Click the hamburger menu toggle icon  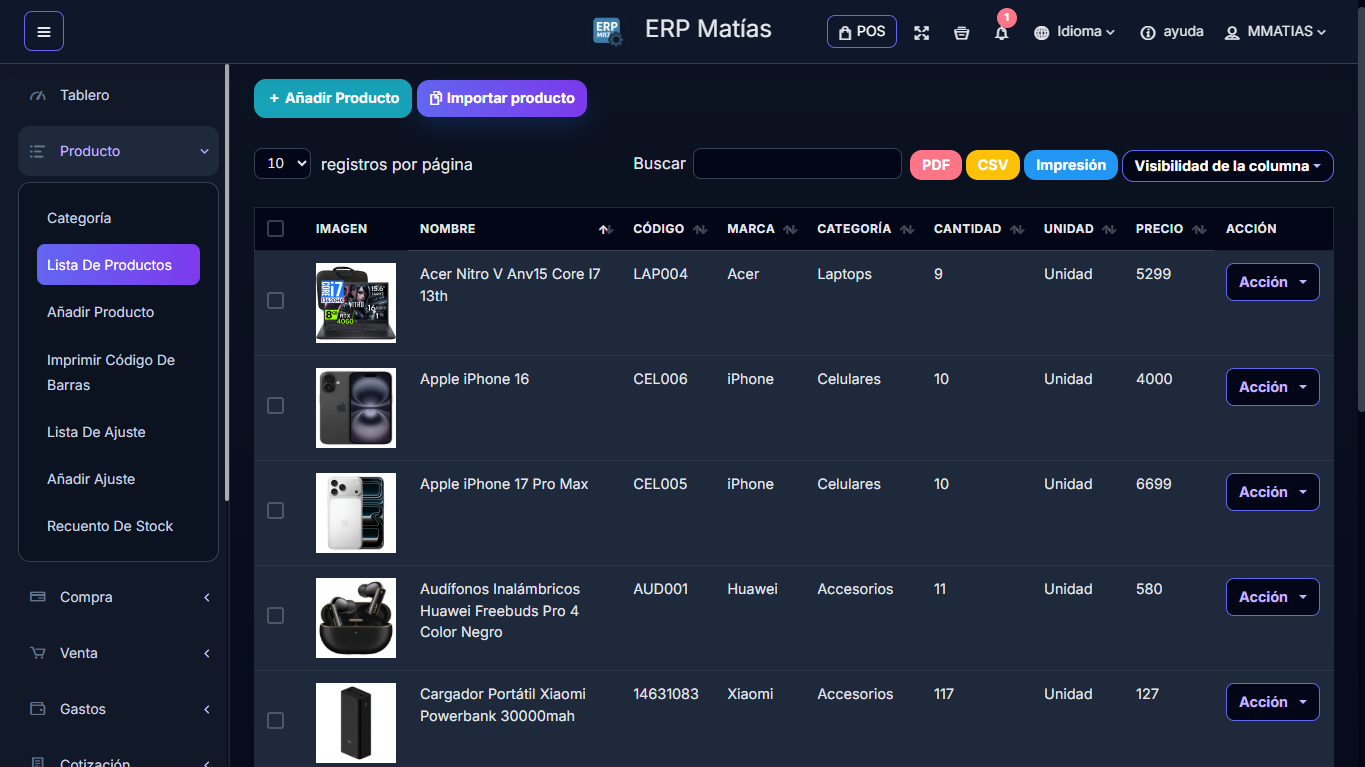[x=44, y=31]
